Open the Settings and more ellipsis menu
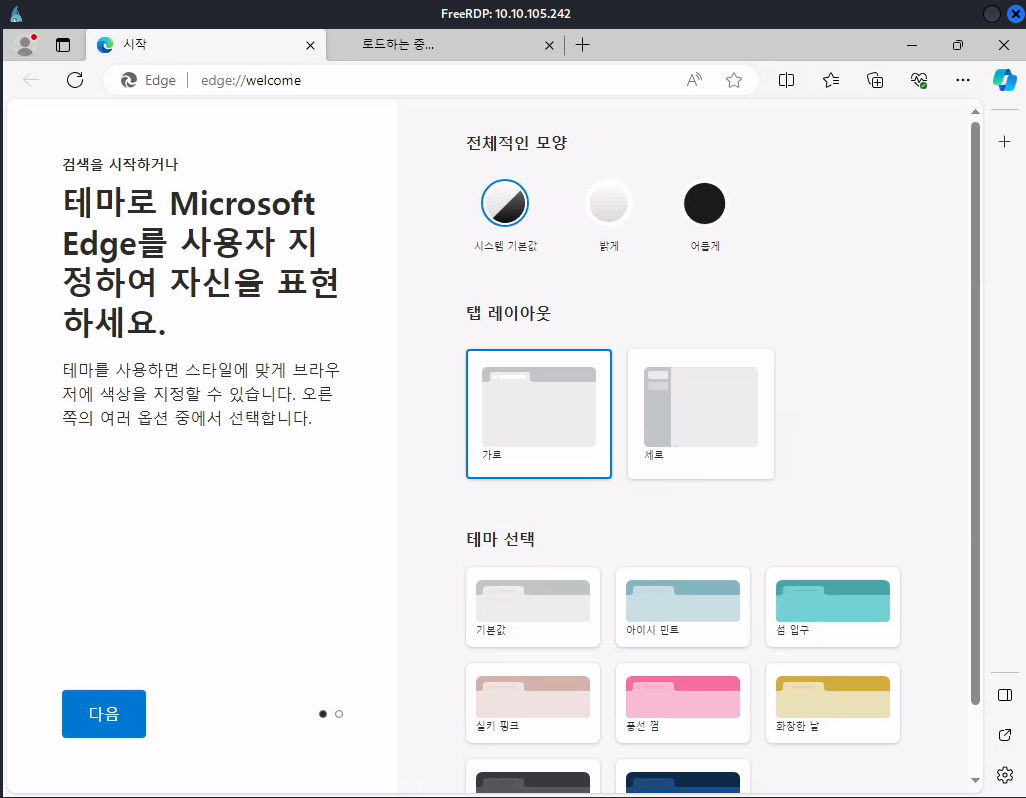Viewport: 1026px width, 798px height. [962, 80]
